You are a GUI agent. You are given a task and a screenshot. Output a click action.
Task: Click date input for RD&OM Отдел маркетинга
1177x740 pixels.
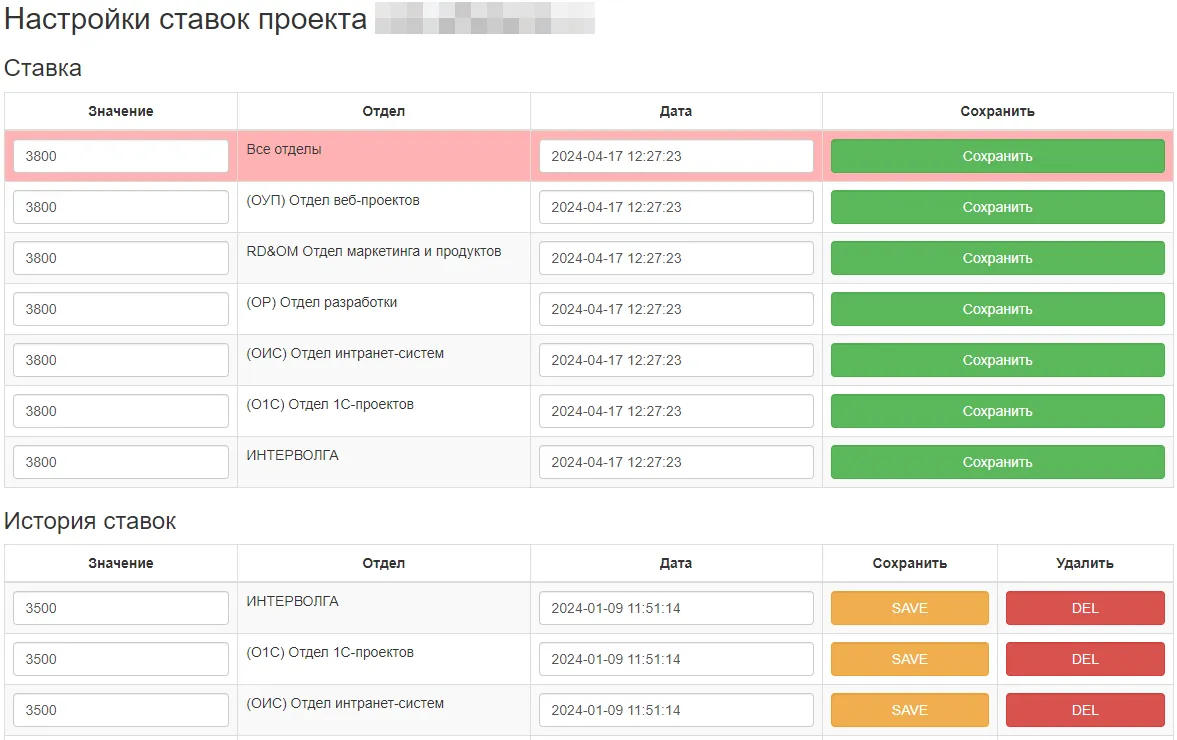point(676,258)
